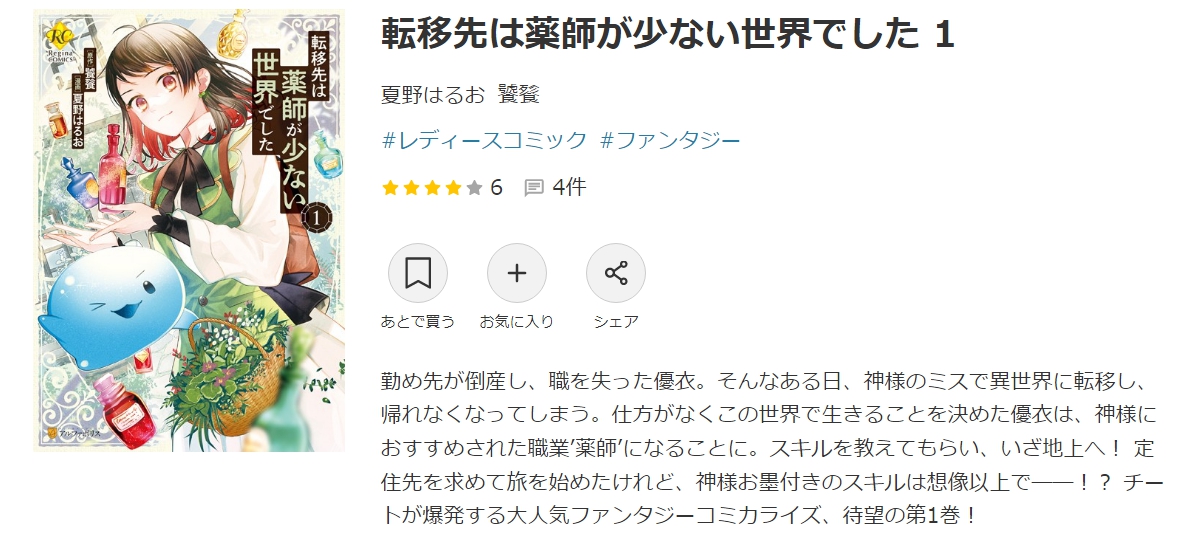1188x545 pixels.
Task: Click the title 転移先は薬師が少ない世界でした 1
Action: [x=667, y=35]
